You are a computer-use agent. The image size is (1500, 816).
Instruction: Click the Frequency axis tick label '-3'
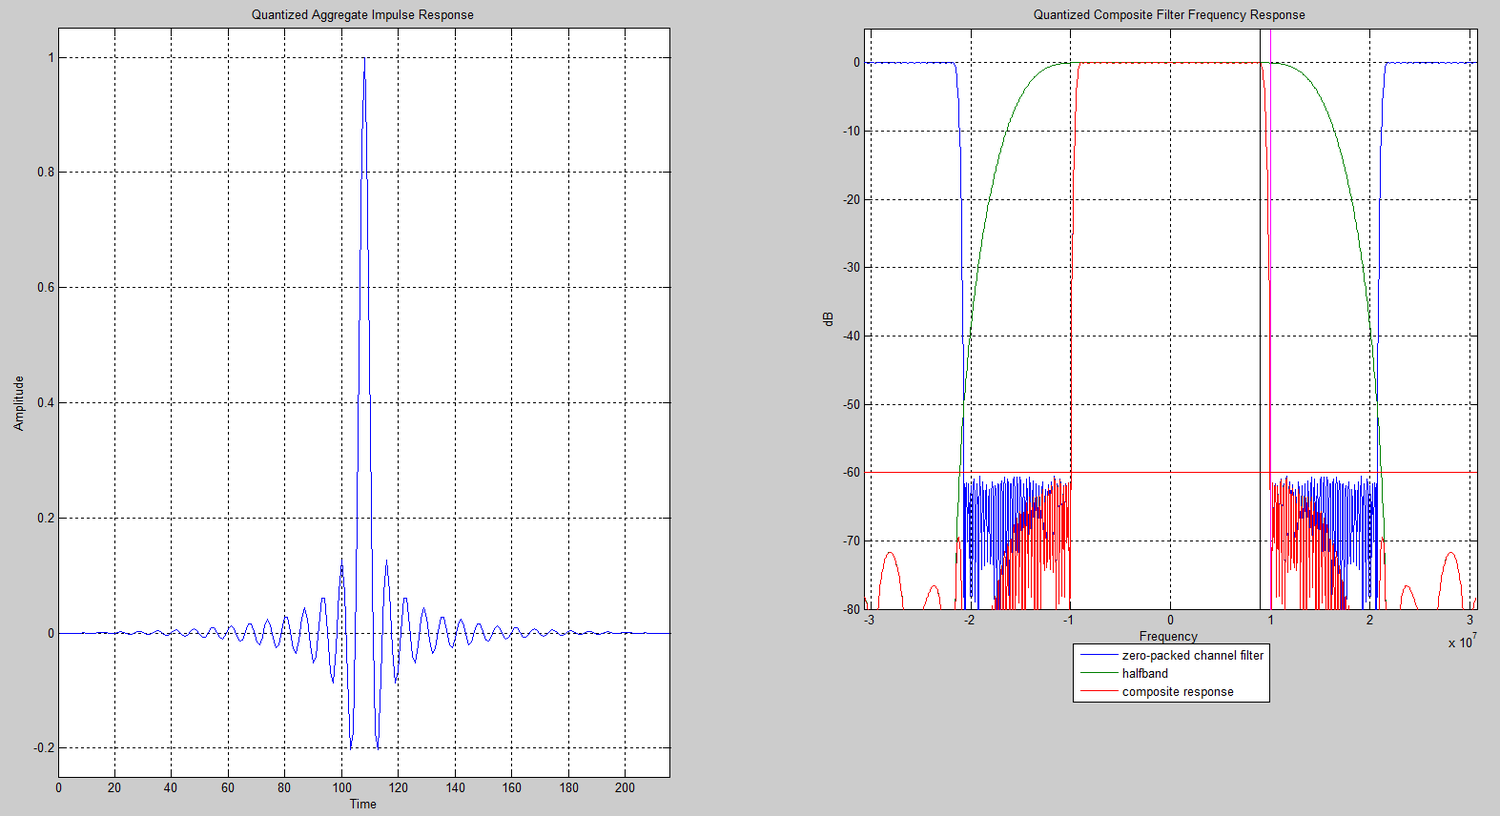(x=868, y=620)
